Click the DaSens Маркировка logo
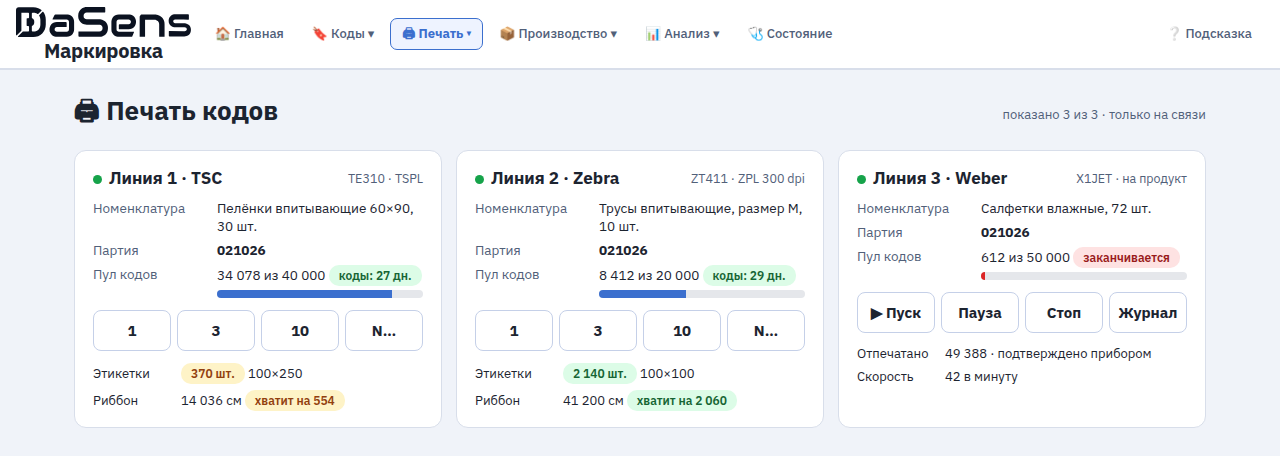This screenshot has width=1280, height=456. click(103, 34)
